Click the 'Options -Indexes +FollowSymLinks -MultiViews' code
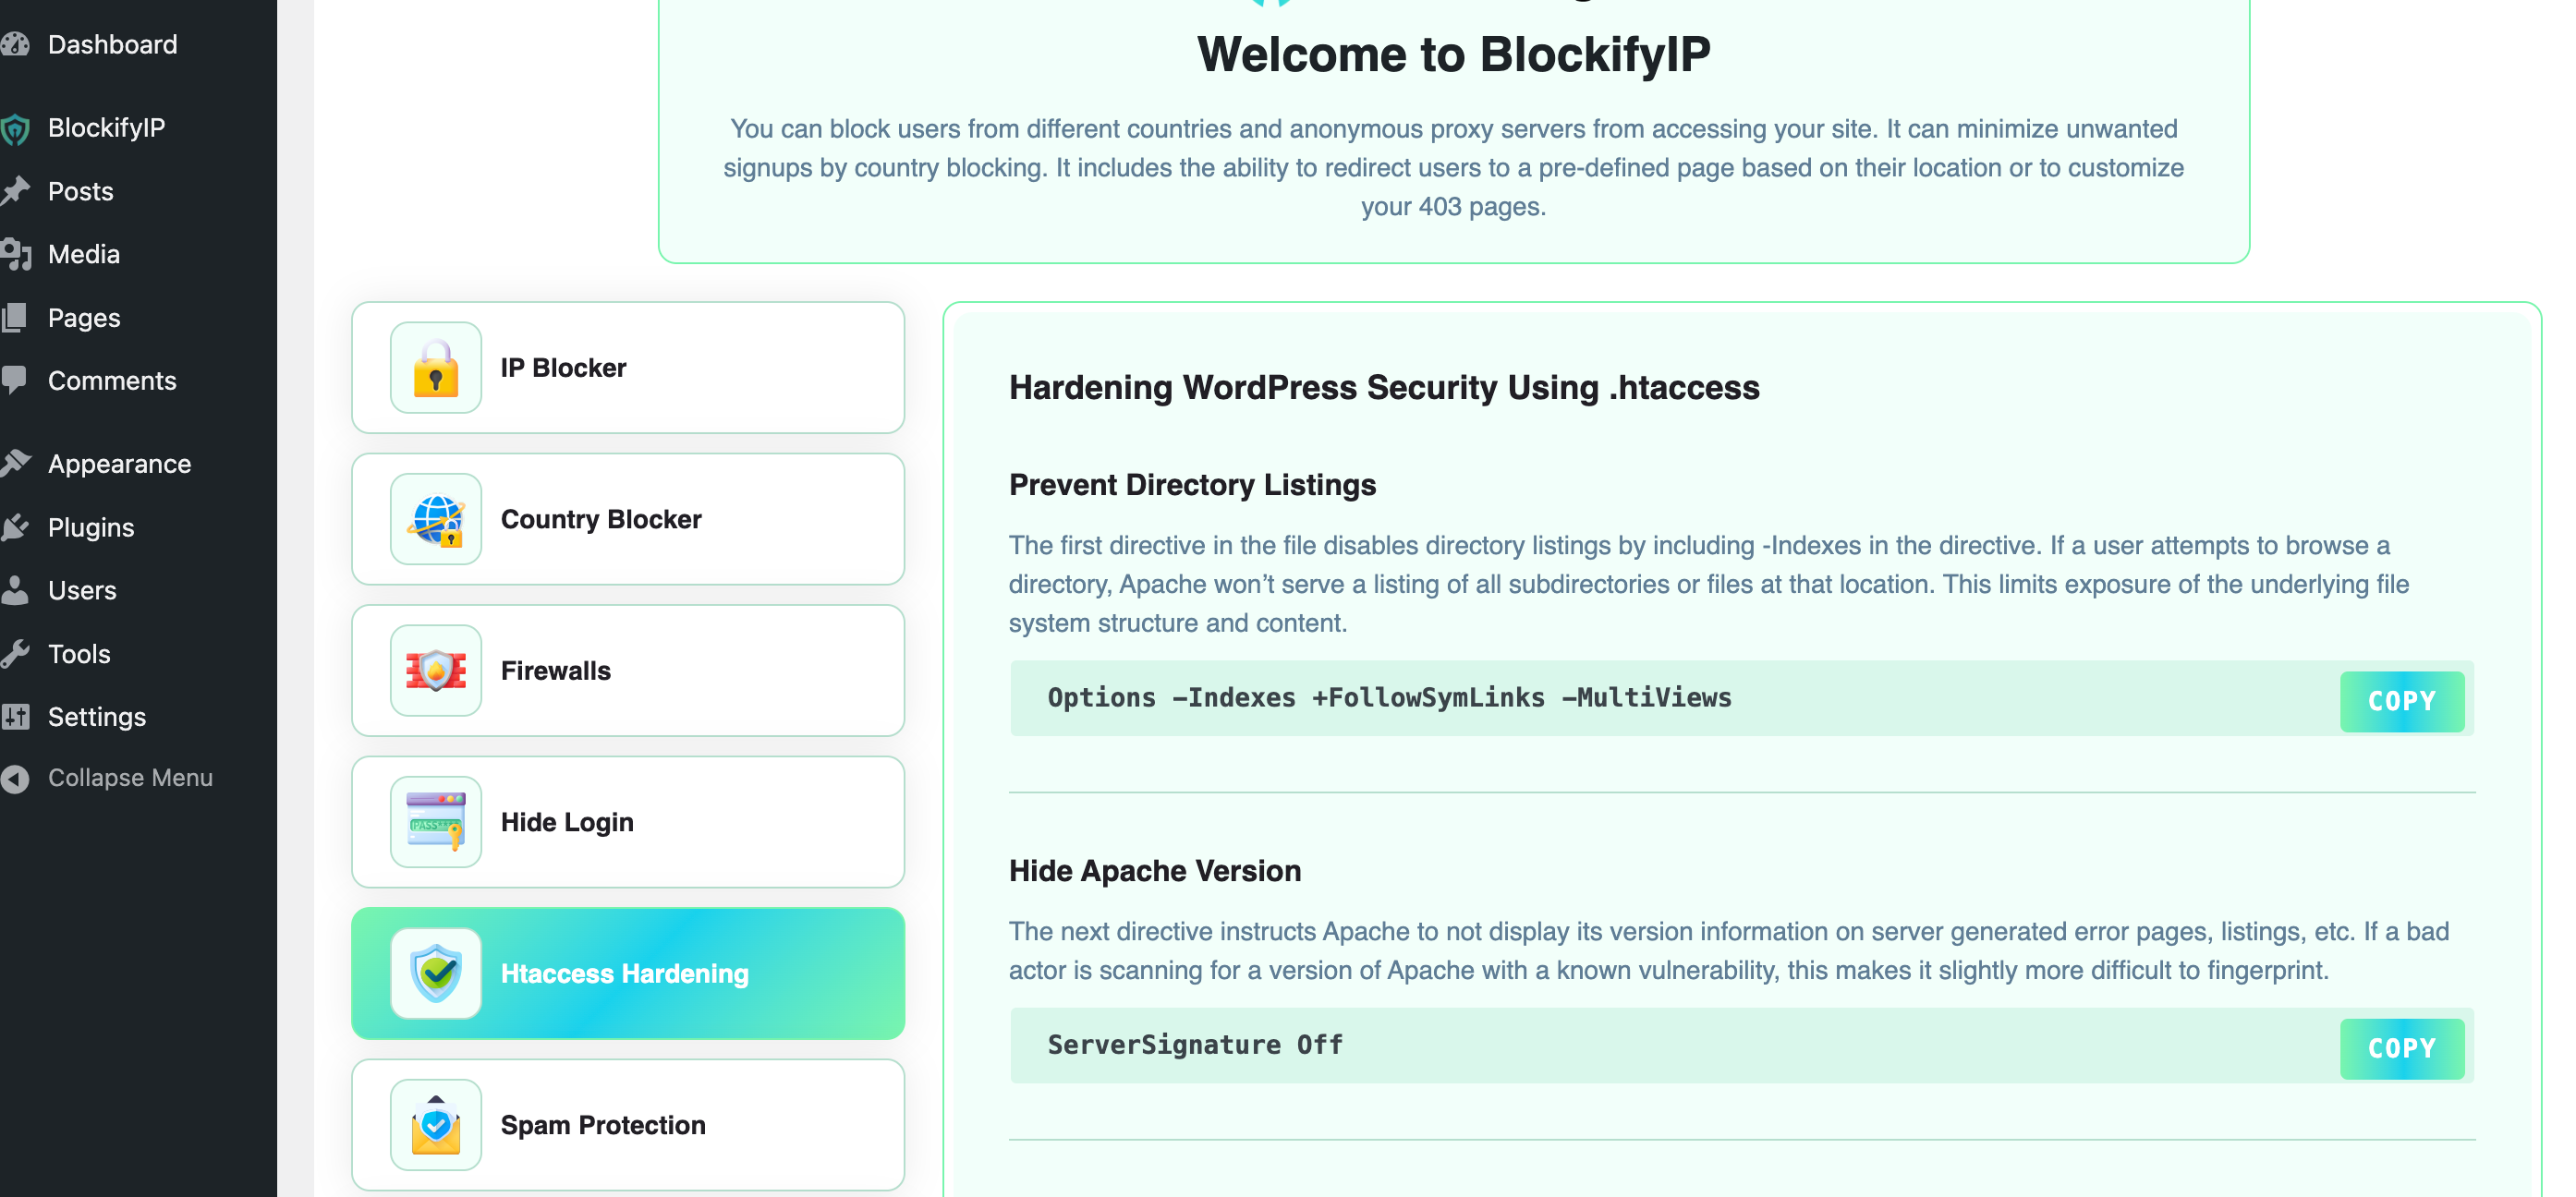 1389,698
